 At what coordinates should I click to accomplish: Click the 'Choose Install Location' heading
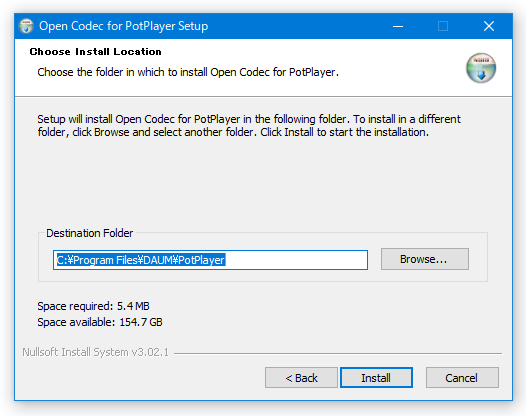click(x=95, y=52)
